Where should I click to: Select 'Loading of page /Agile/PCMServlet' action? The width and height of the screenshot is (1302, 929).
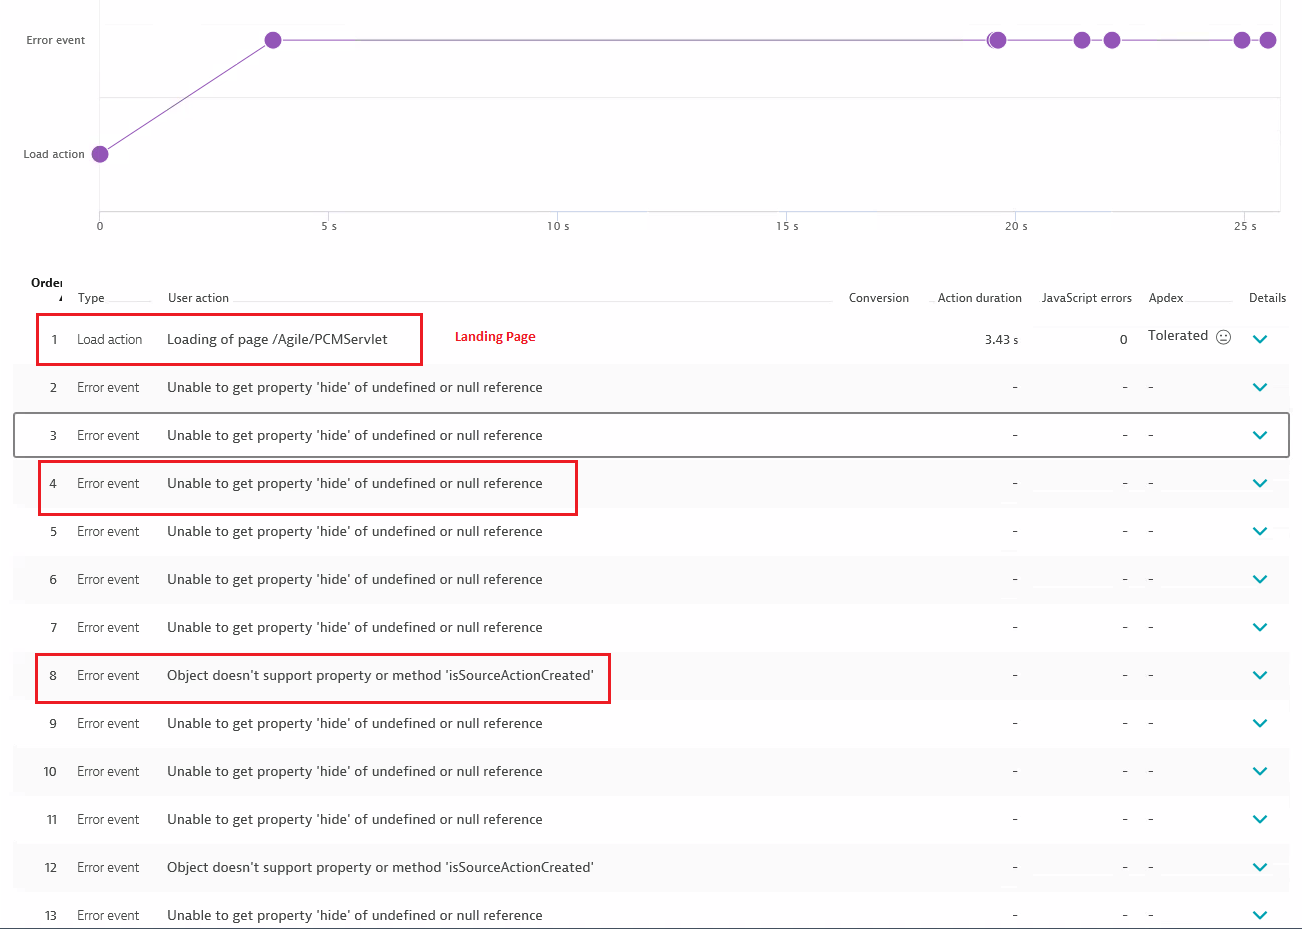277,339
